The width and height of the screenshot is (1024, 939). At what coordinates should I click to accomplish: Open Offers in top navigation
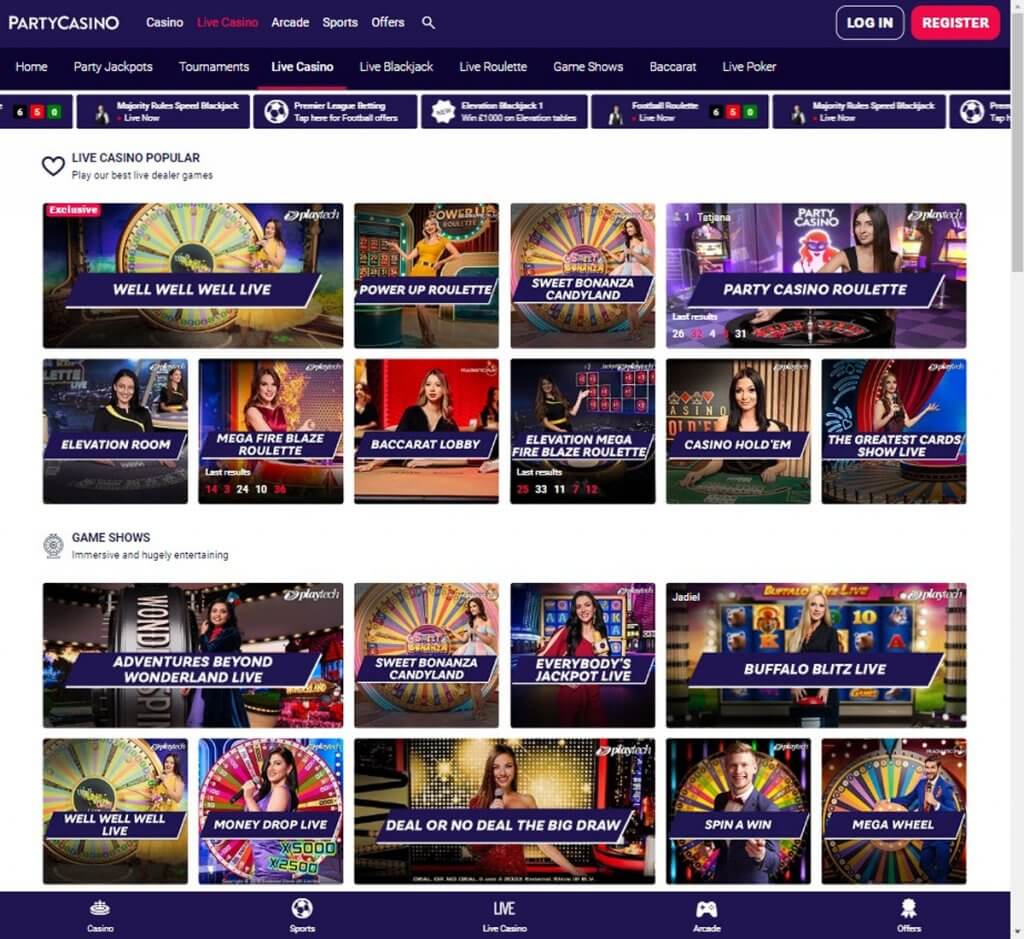388,22
